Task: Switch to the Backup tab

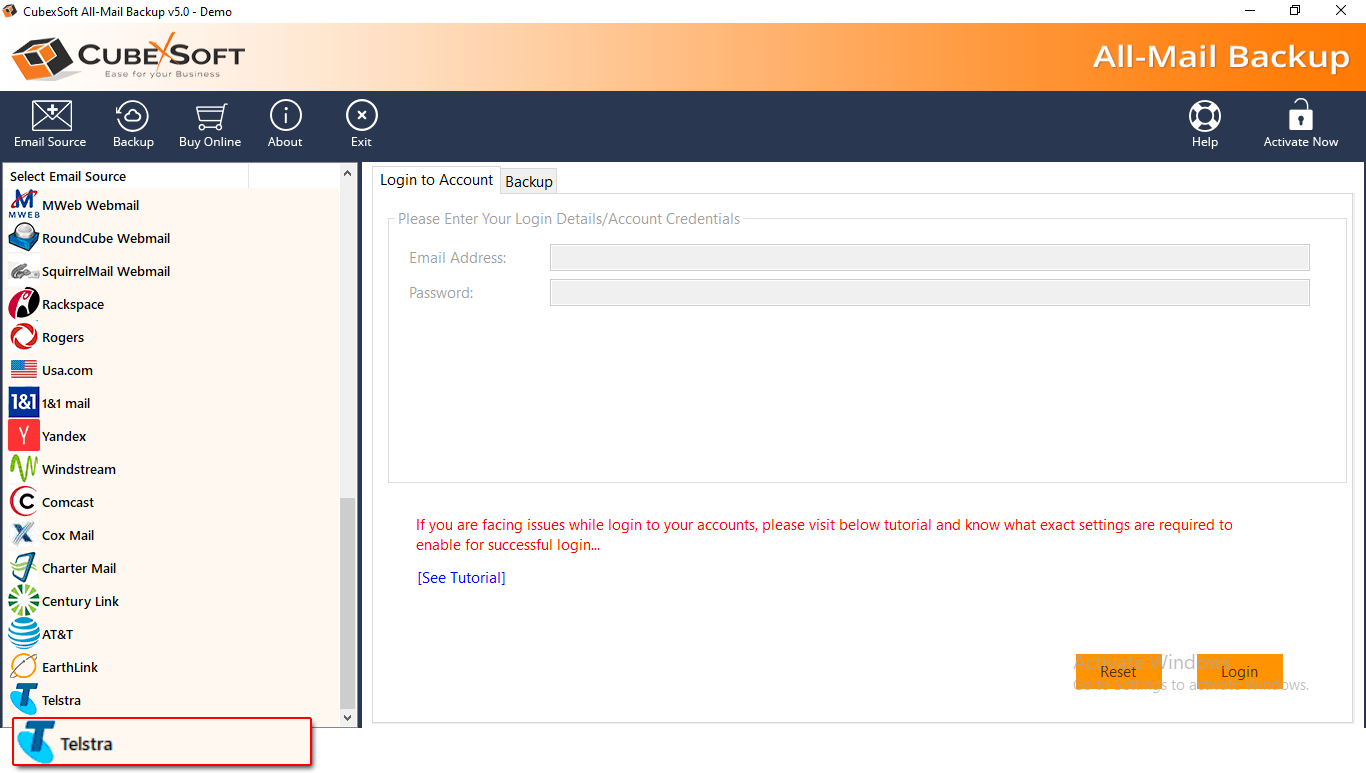Action: 529,181
